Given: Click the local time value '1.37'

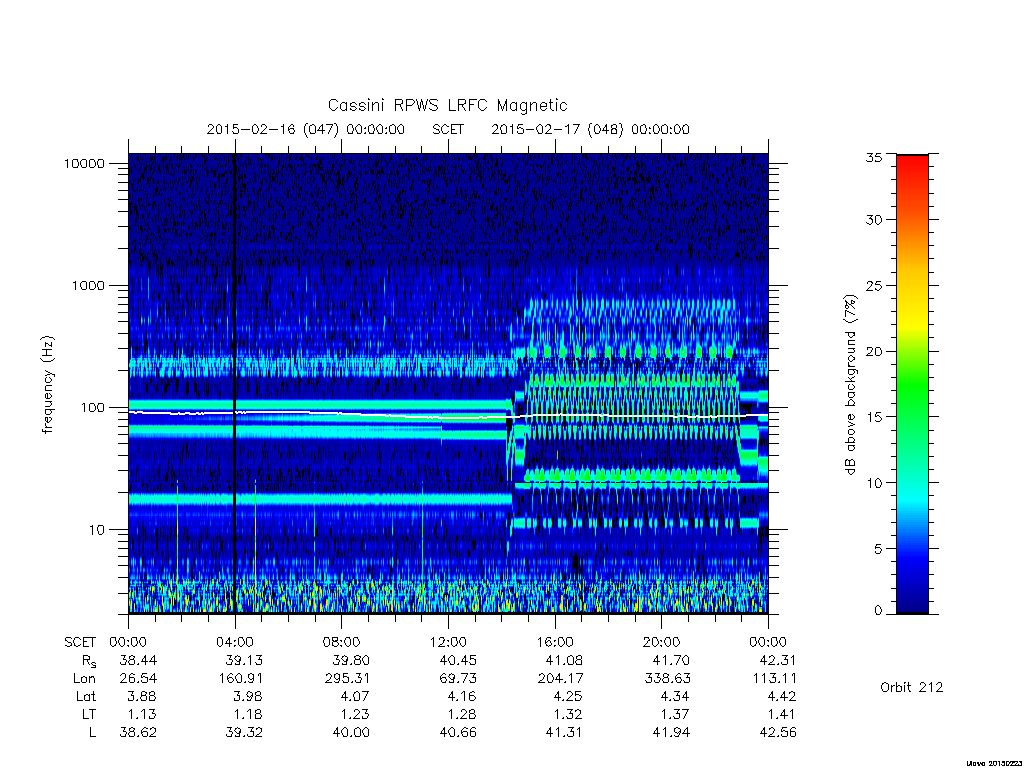Looking at the screenshot, I should [675, 714].
